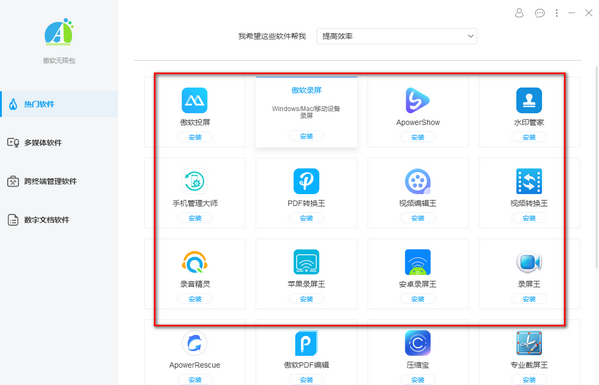
Task: Install 水印管家
Action: (x=529, y=137)
